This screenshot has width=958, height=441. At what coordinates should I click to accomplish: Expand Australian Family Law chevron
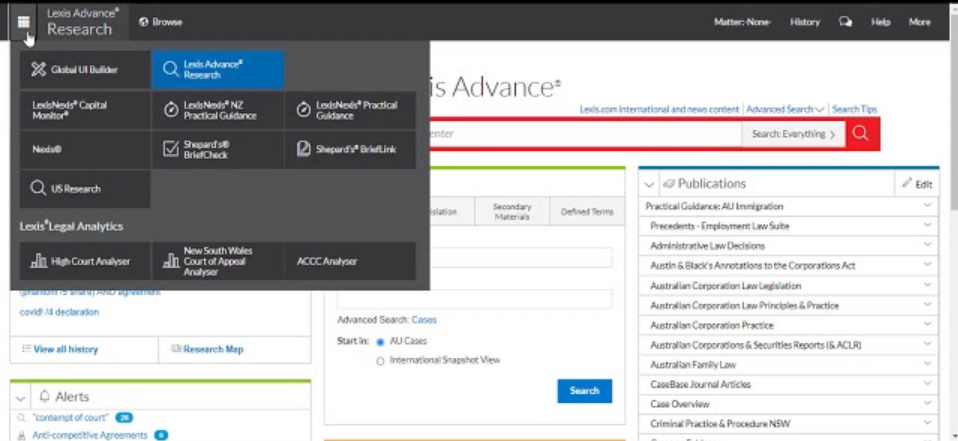[x=927, y=364]
